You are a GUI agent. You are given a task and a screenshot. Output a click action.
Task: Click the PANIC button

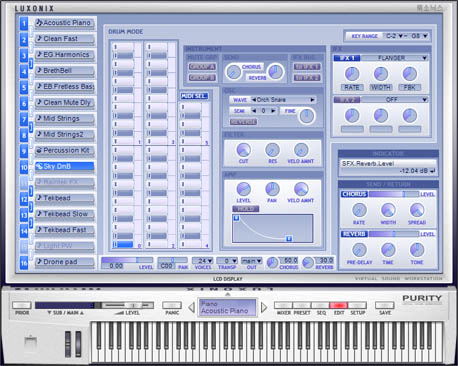point(172,305)
